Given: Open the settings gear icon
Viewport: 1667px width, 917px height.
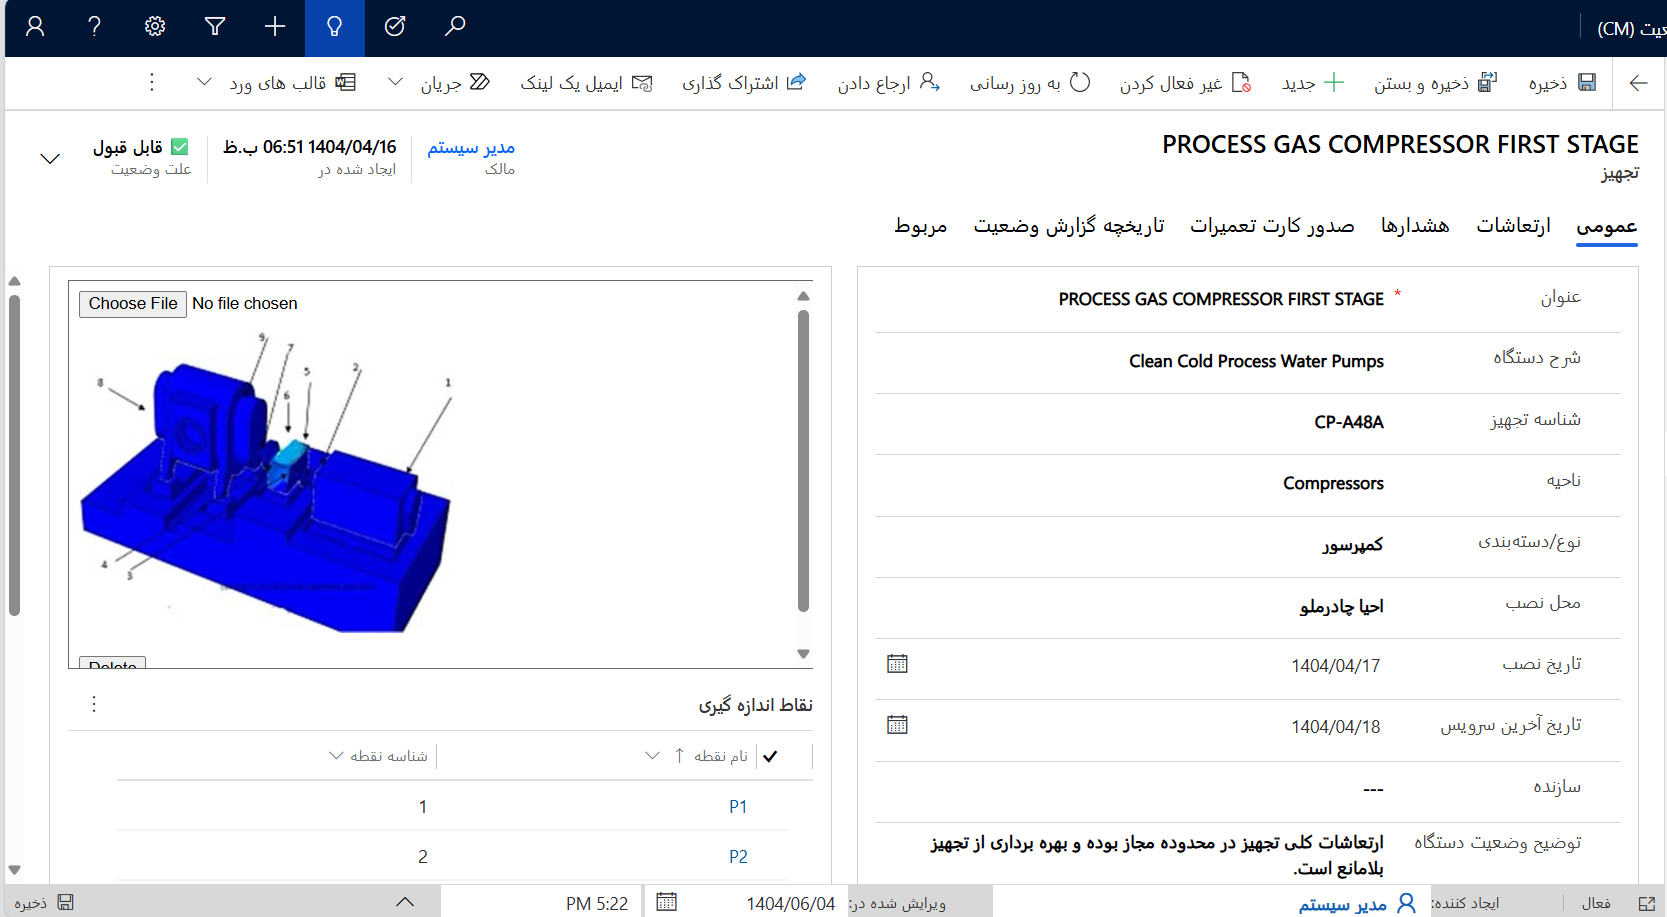Looking at the screenshot, I should pos(155,27).
